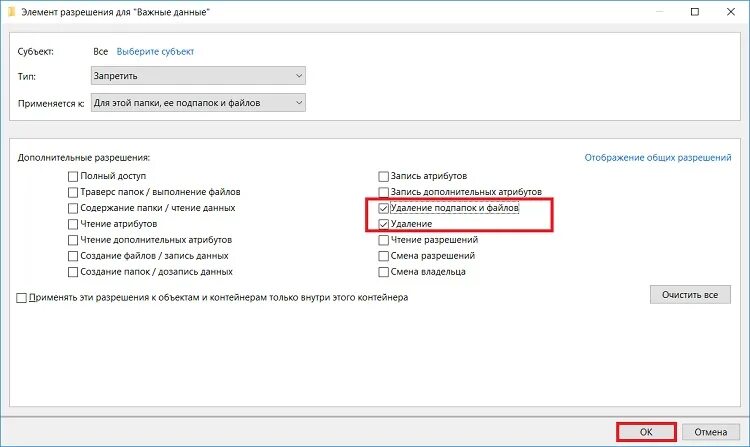Click the "Выберите субъект" link

pyautogui.click(x=155, y=52)
